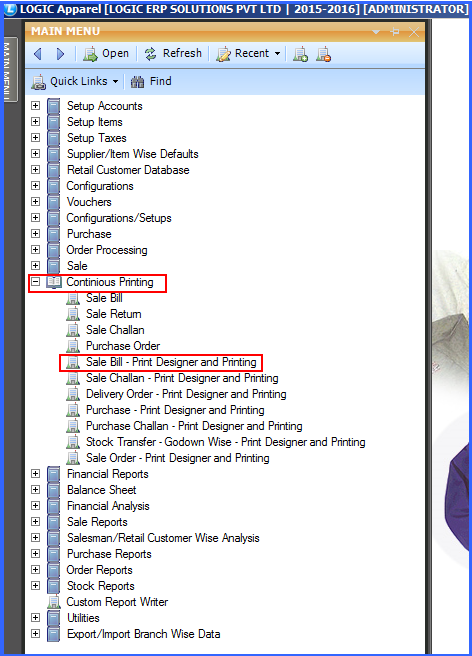Screen dimensions: 472x656
Task: Click the forward navigation arrow icon
Action: (x=60, y=54)
